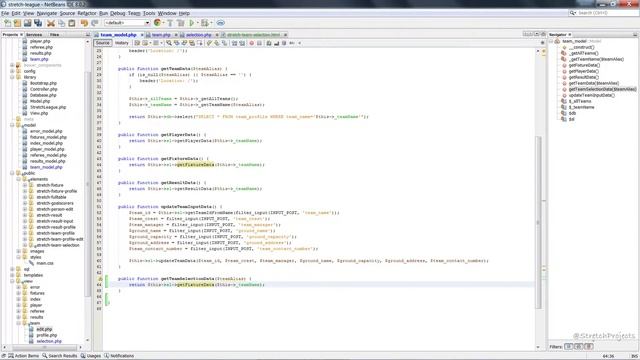Switch to the selection.php editor tab
Viewport: 640px width, 360px height.
[199, 35]
